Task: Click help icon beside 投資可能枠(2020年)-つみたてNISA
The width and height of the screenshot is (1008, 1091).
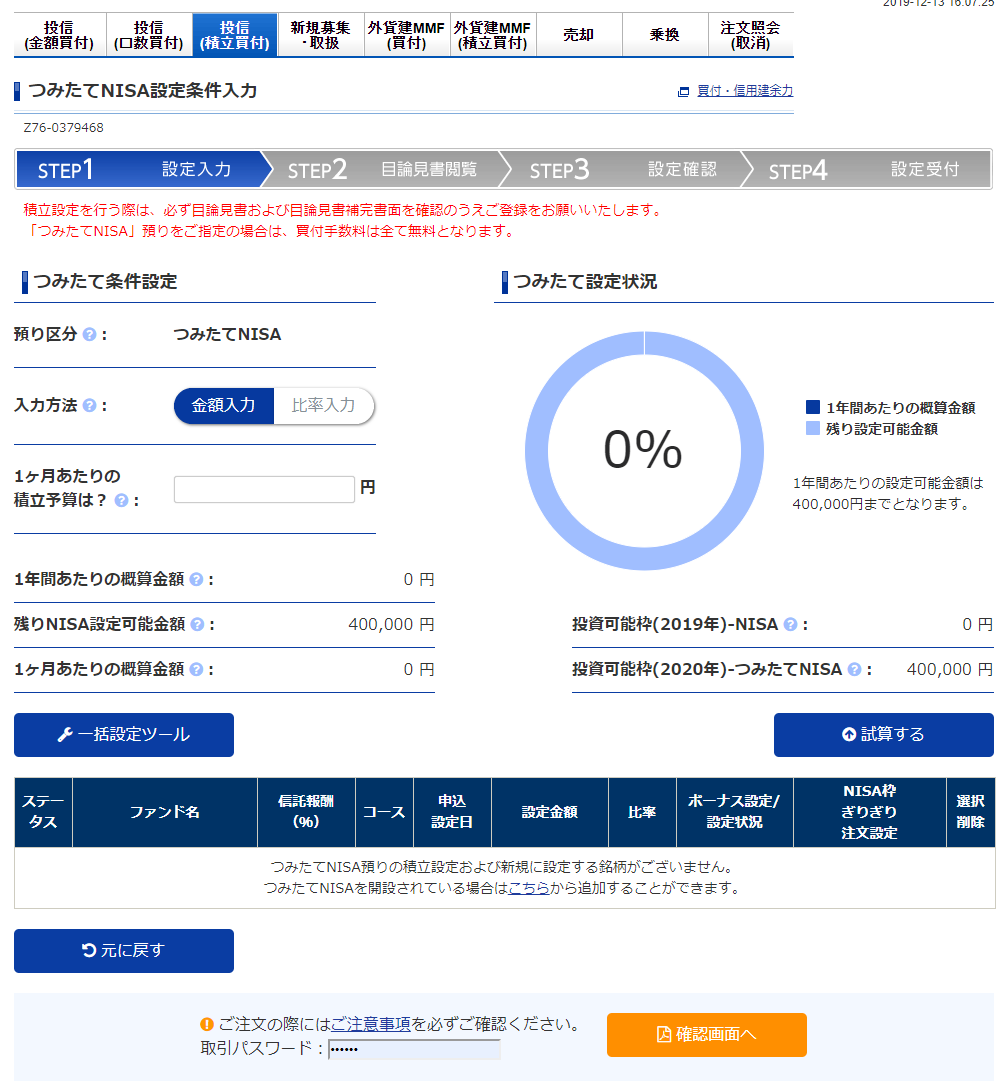Action: pyautogui.click(x=854, y=669)
